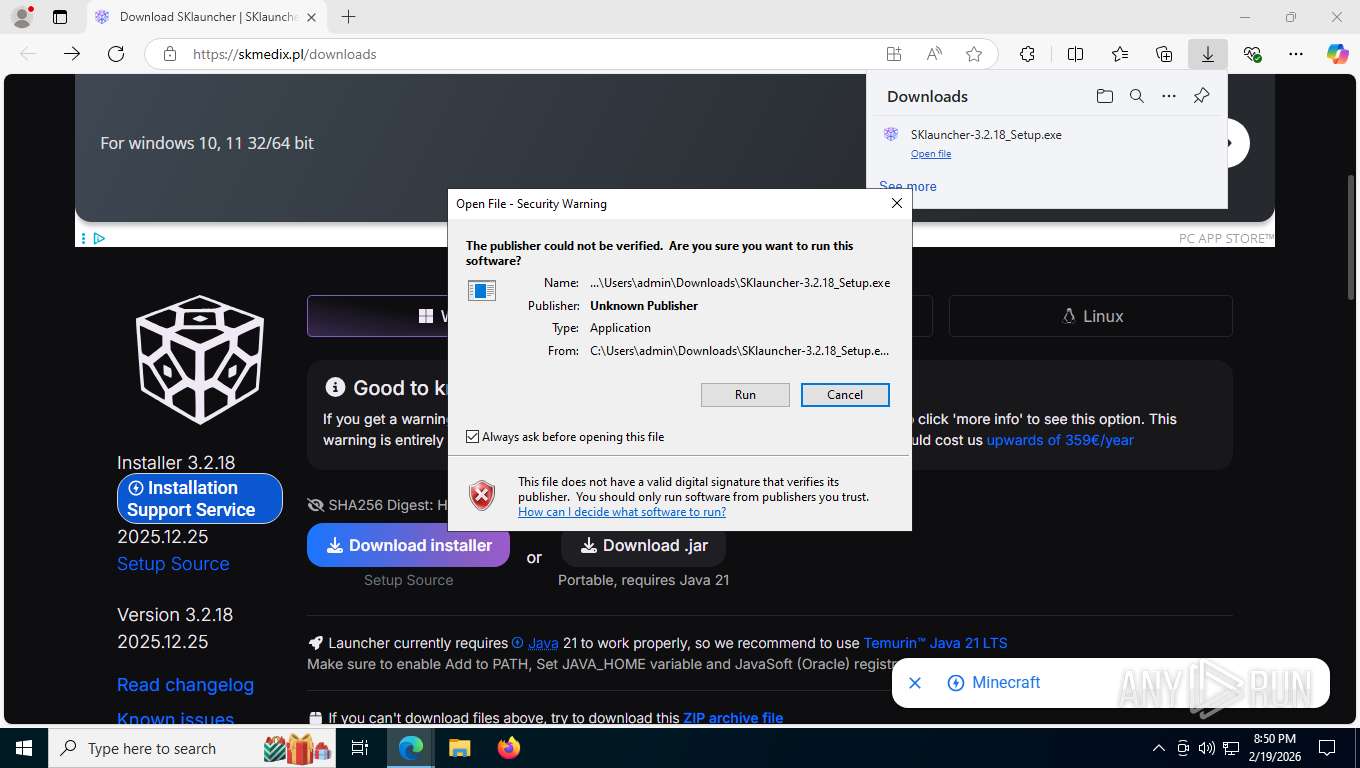This screenshot has height=768, width=1360.
Task: Click the Download installer button
Action: tap(408, 546)
